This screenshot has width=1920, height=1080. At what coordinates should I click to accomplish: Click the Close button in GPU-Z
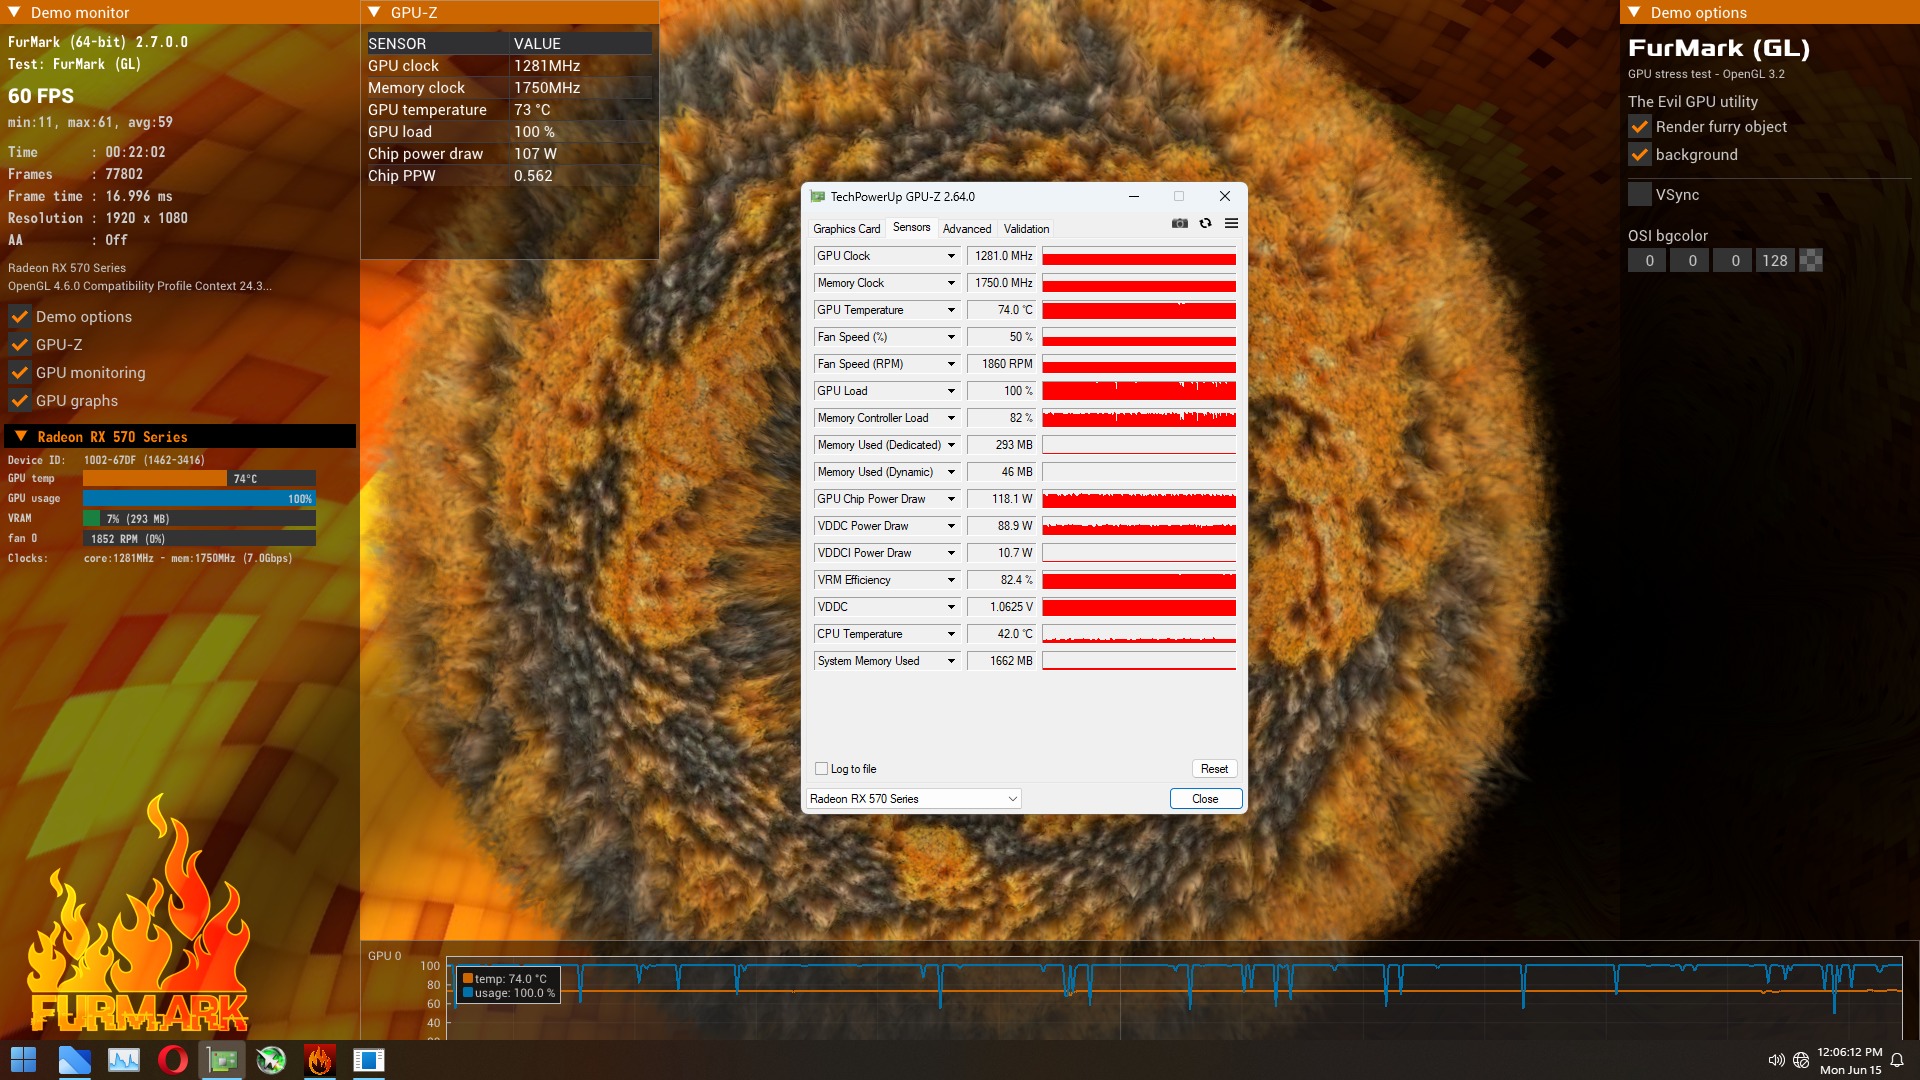point(1205,799)
